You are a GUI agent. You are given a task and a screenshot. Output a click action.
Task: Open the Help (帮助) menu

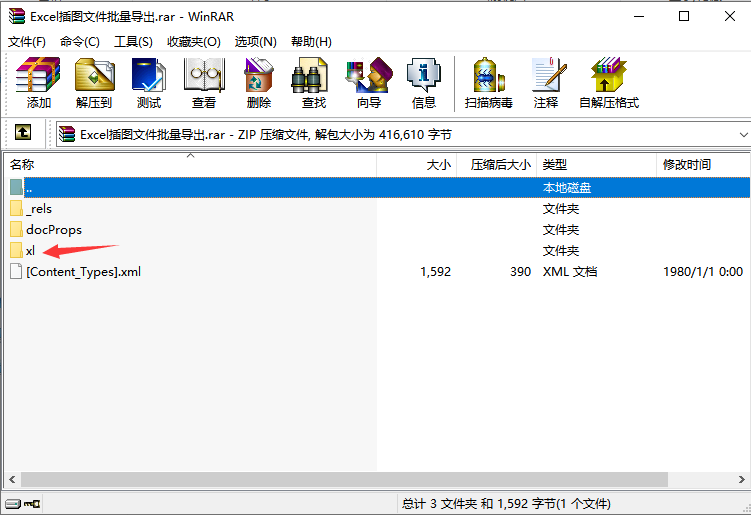[x=311, y=42]
